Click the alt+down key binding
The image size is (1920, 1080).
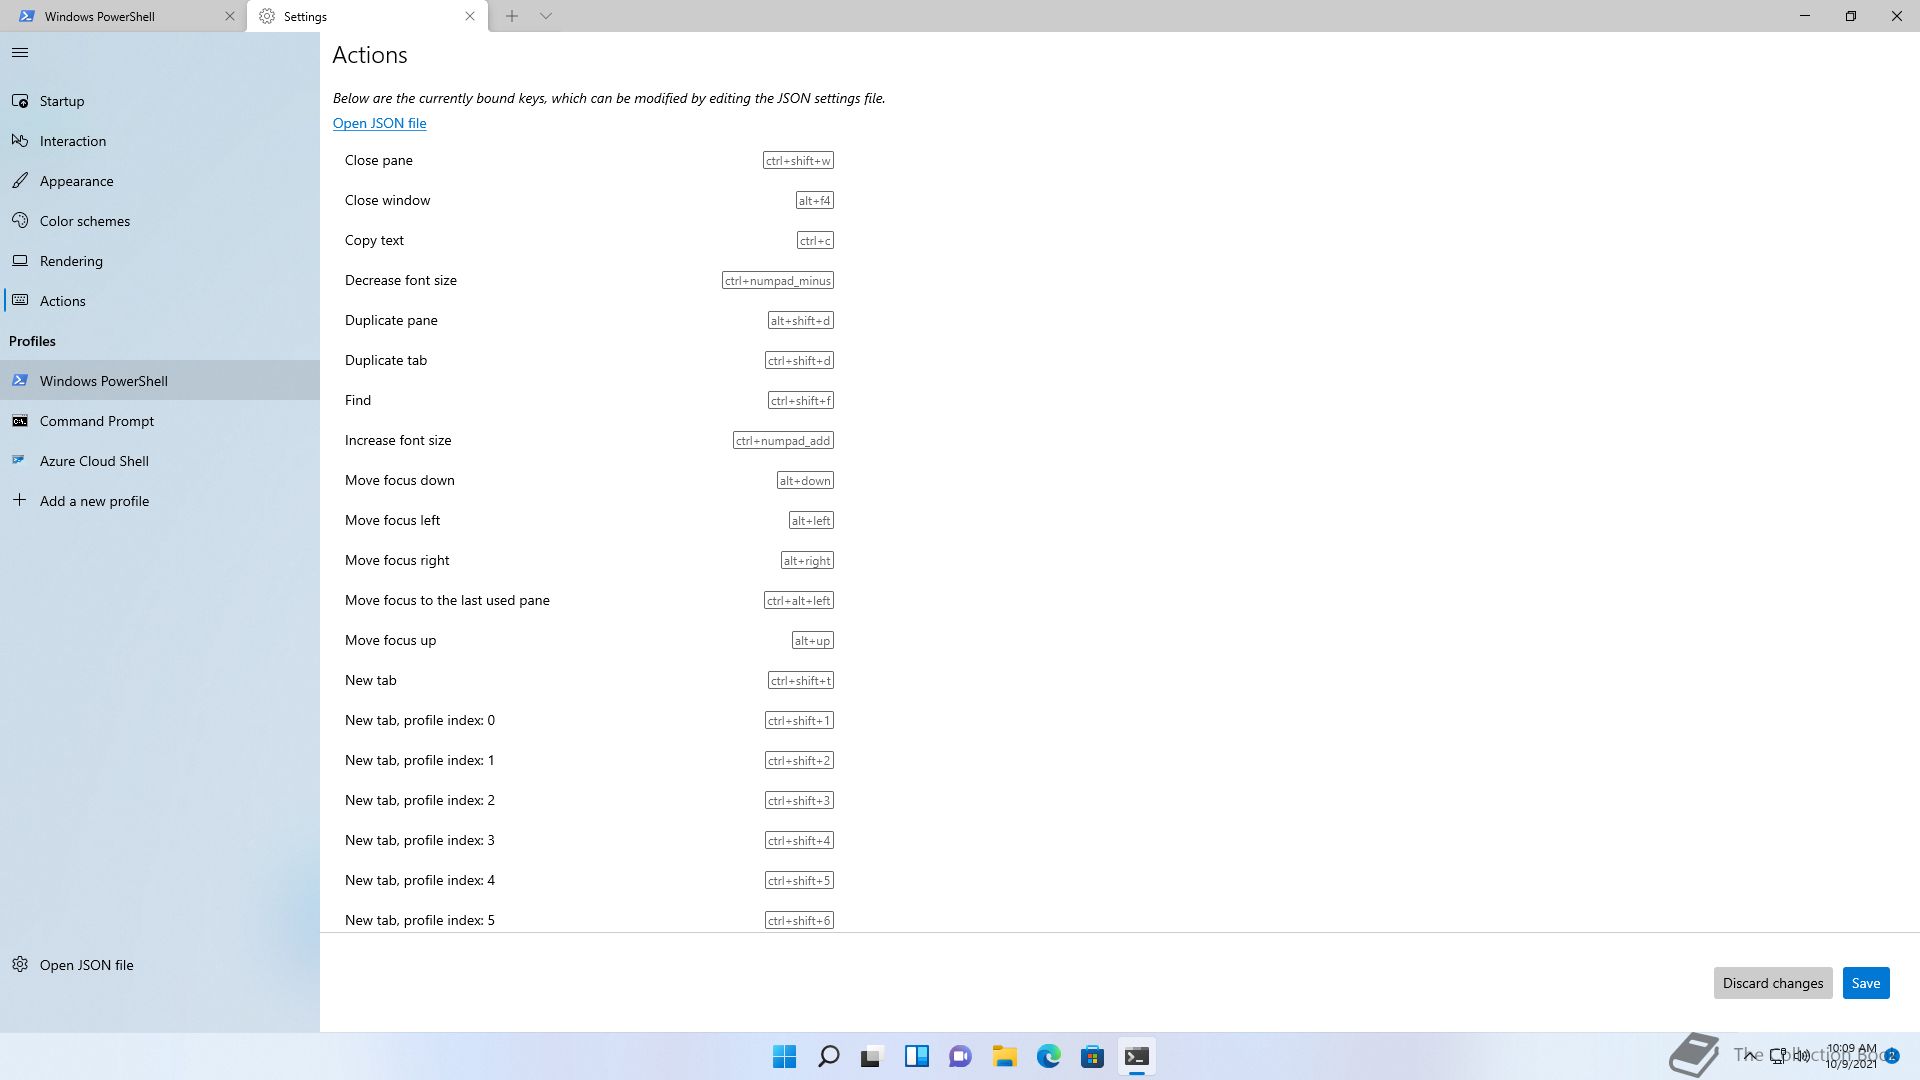[x=805, y=480]
